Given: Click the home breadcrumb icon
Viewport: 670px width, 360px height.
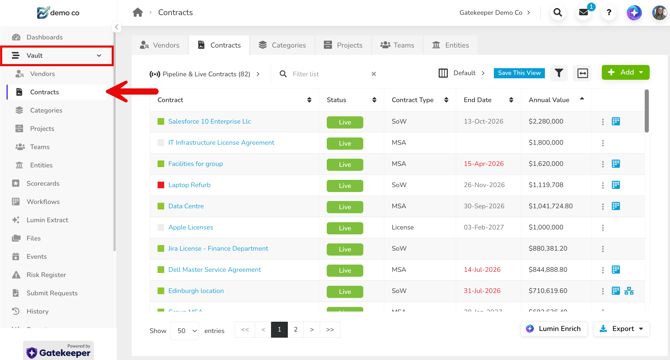Looking at the screenshot, I should pyautogui.click(x=138, y=12).
